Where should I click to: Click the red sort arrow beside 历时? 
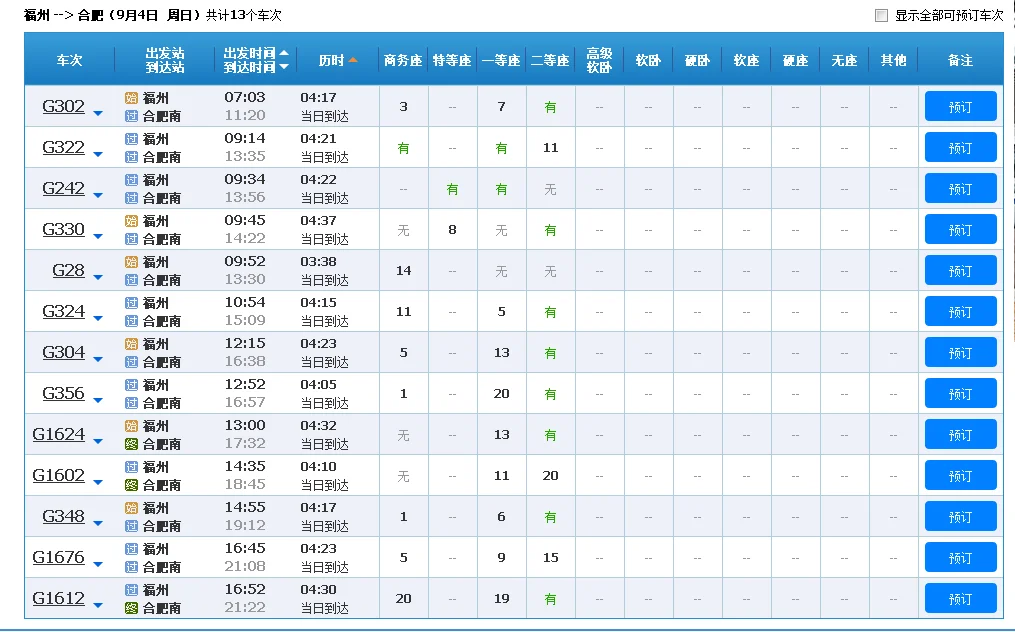coord(353,59)
